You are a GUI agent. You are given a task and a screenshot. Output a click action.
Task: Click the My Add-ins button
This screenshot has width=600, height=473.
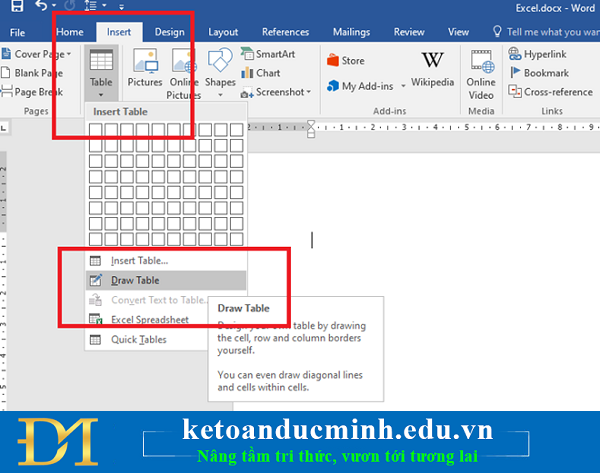click(360, 86)
